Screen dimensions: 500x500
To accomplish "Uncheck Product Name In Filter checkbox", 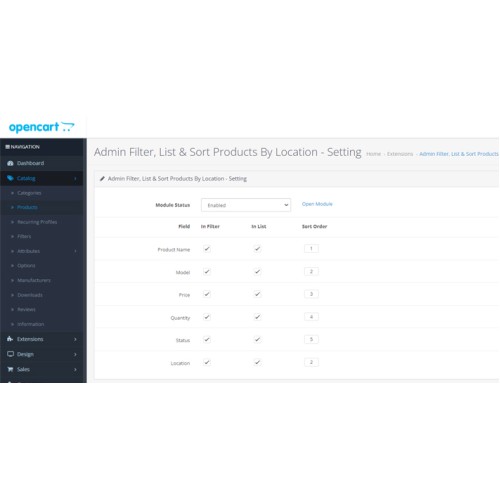I will 207,249.
